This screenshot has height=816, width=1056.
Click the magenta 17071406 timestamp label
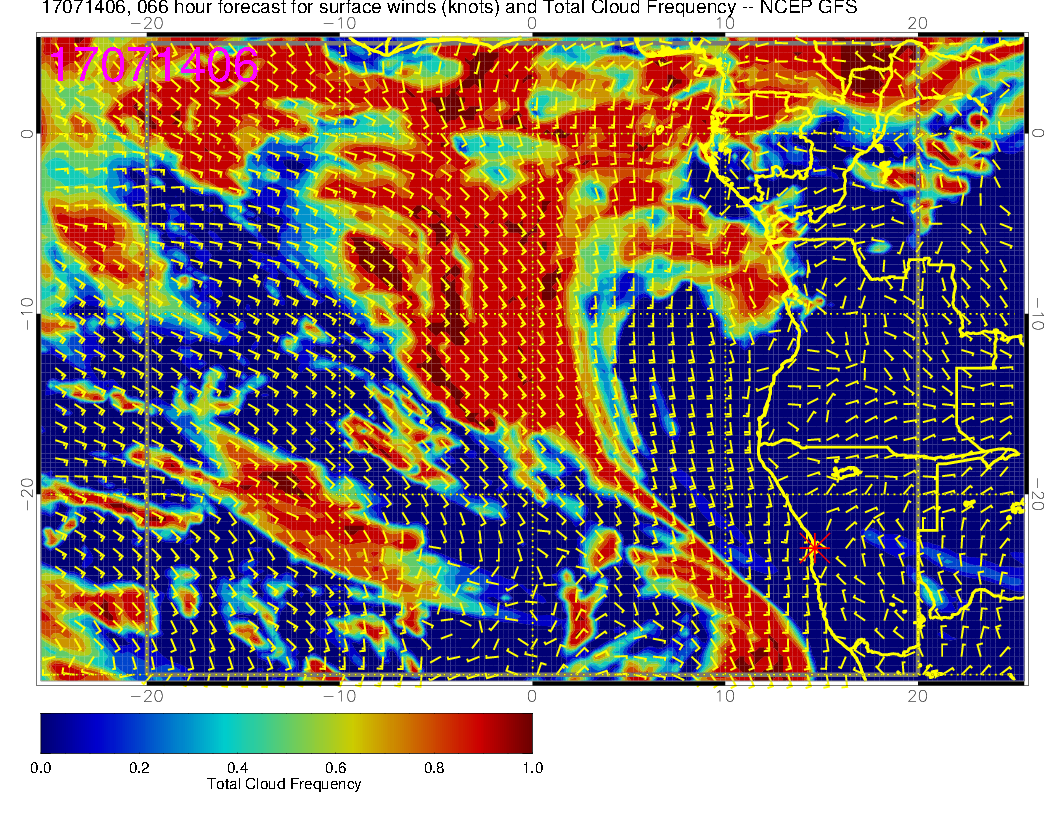(x=153, y=66)
